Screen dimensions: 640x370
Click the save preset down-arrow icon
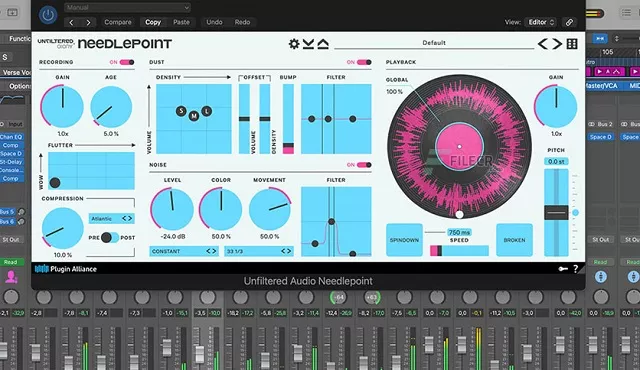pos(309,44)
